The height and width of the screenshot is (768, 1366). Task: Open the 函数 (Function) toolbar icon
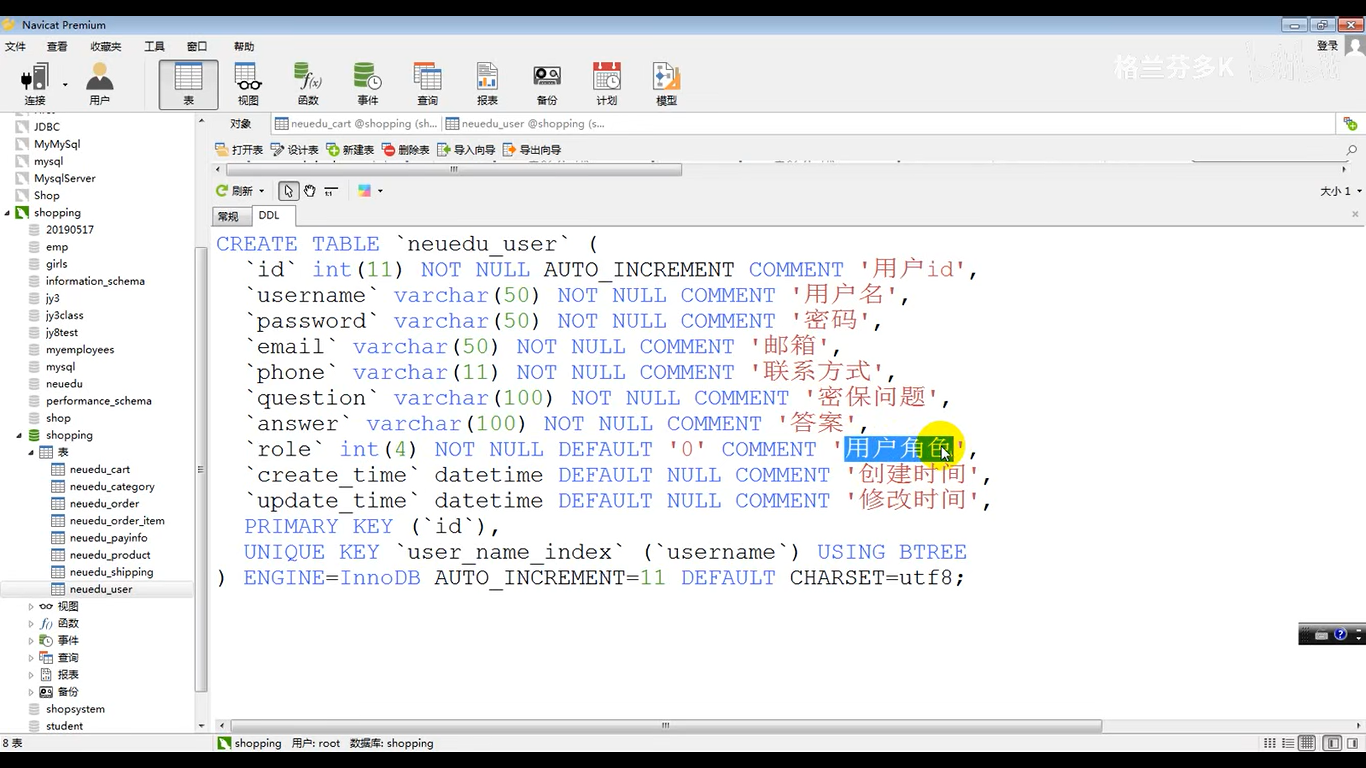click(308, 84)
